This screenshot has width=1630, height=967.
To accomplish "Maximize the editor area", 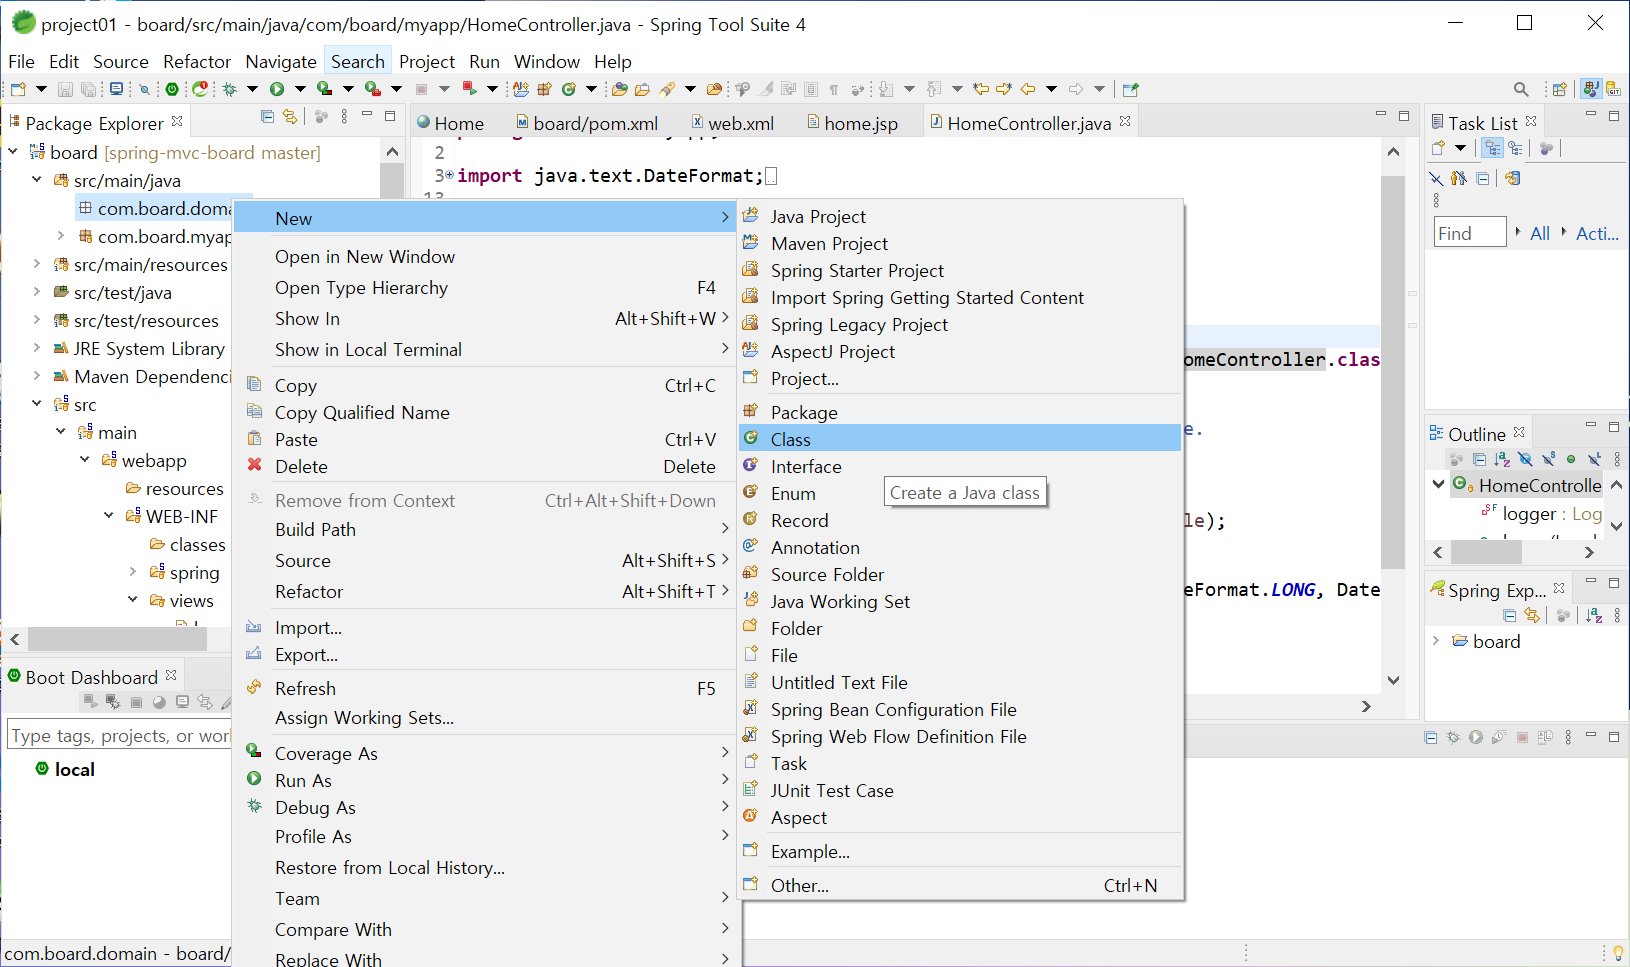I will pyautogui.click(x=1404, y=116).
